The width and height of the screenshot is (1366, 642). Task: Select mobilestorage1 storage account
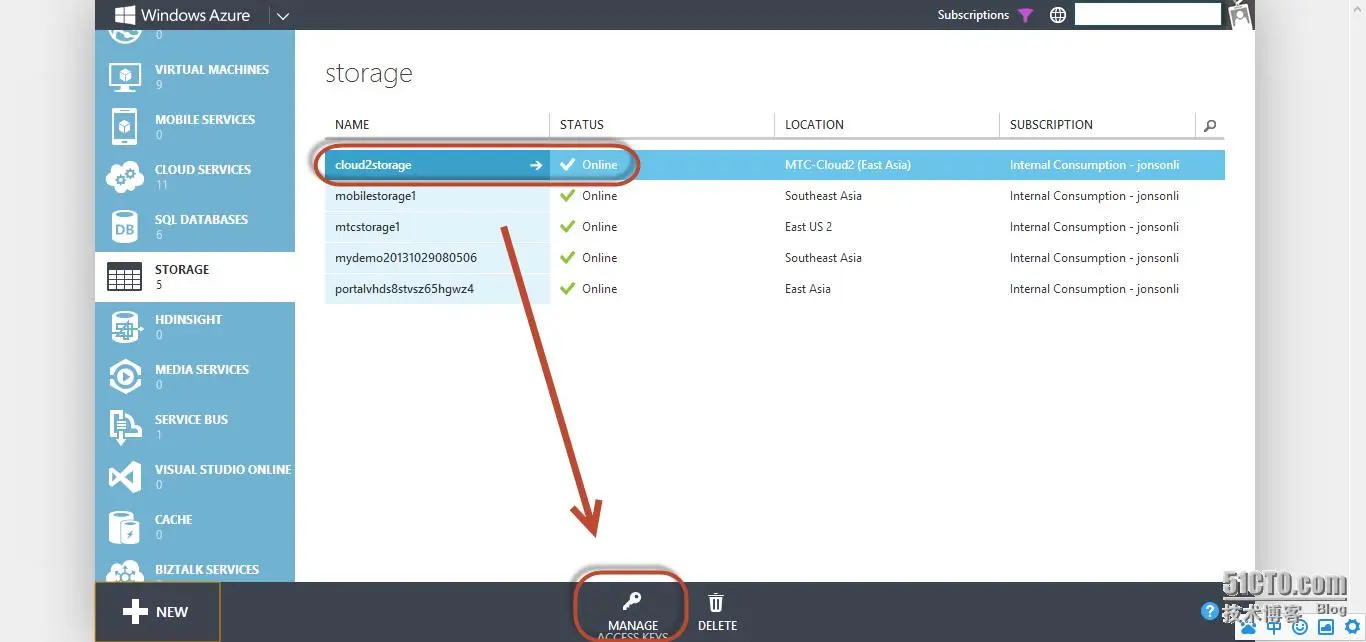coord(375,196)
